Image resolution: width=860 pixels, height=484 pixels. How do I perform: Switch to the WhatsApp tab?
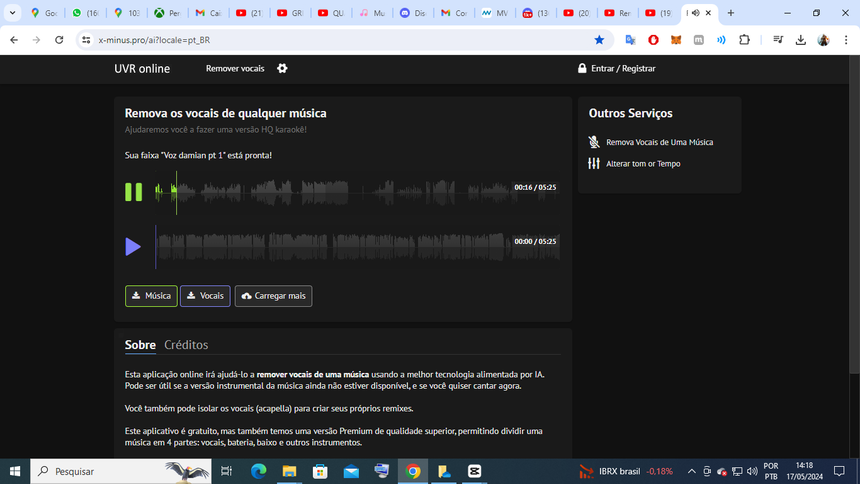point(87,13)
